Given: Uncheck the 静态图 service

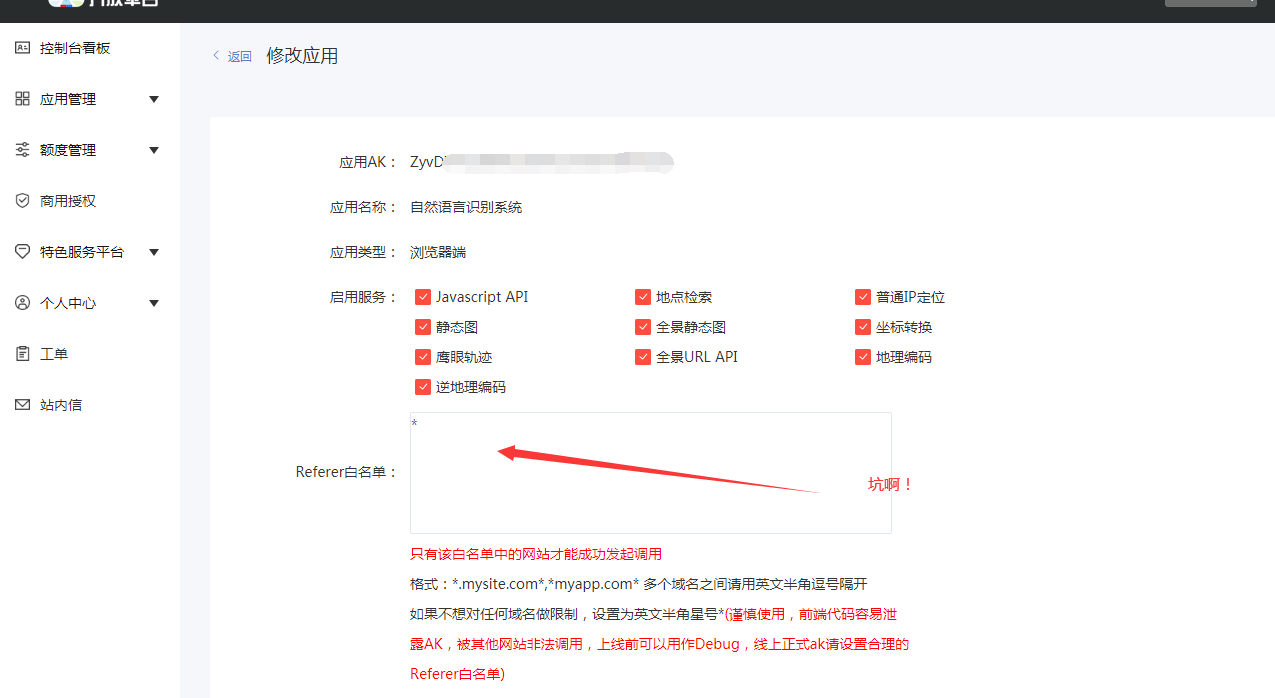Looking at the screenshot, I should (423, 326).
